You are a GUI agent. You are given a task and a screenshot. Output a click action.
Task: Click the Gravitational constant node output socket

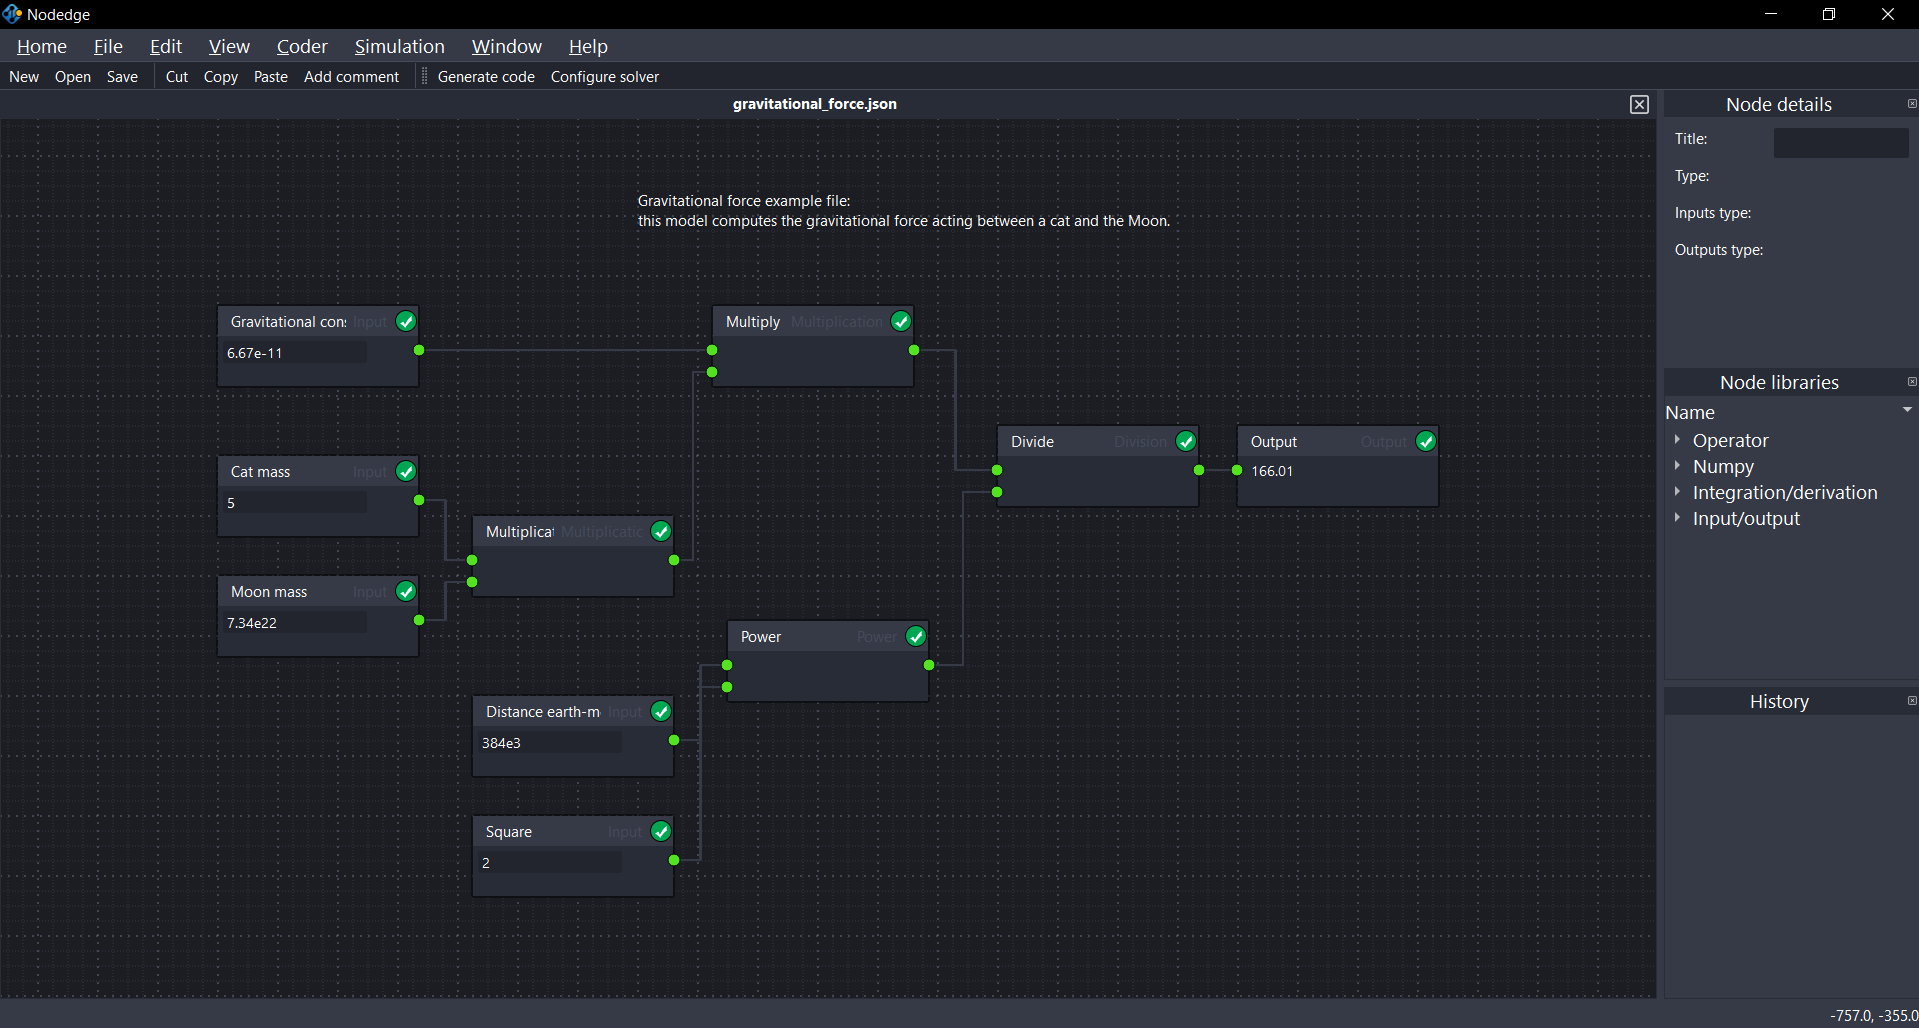pyautogui.click(x=419, y=350)
